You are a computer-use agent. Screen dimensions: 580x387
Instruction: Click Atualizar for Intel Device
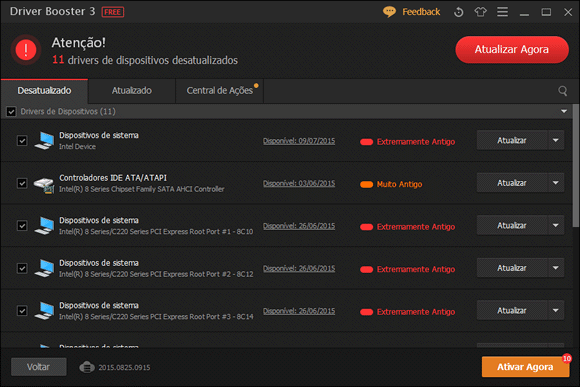(512, 140)
